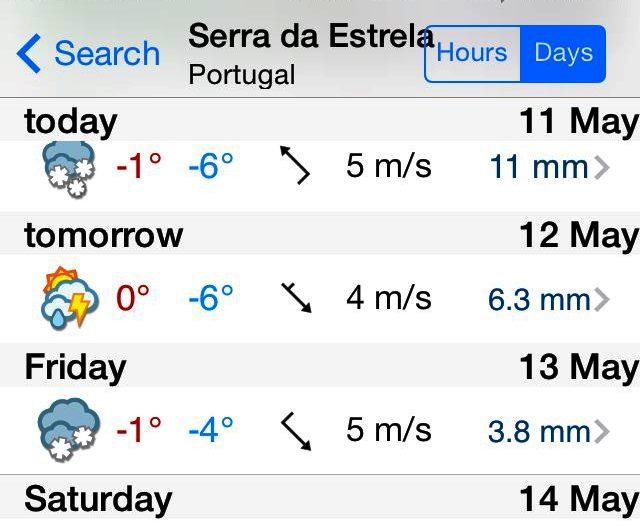The image size is (640, 526).
Task: Tap Friday's -4° low temperature
Action: 211,430
